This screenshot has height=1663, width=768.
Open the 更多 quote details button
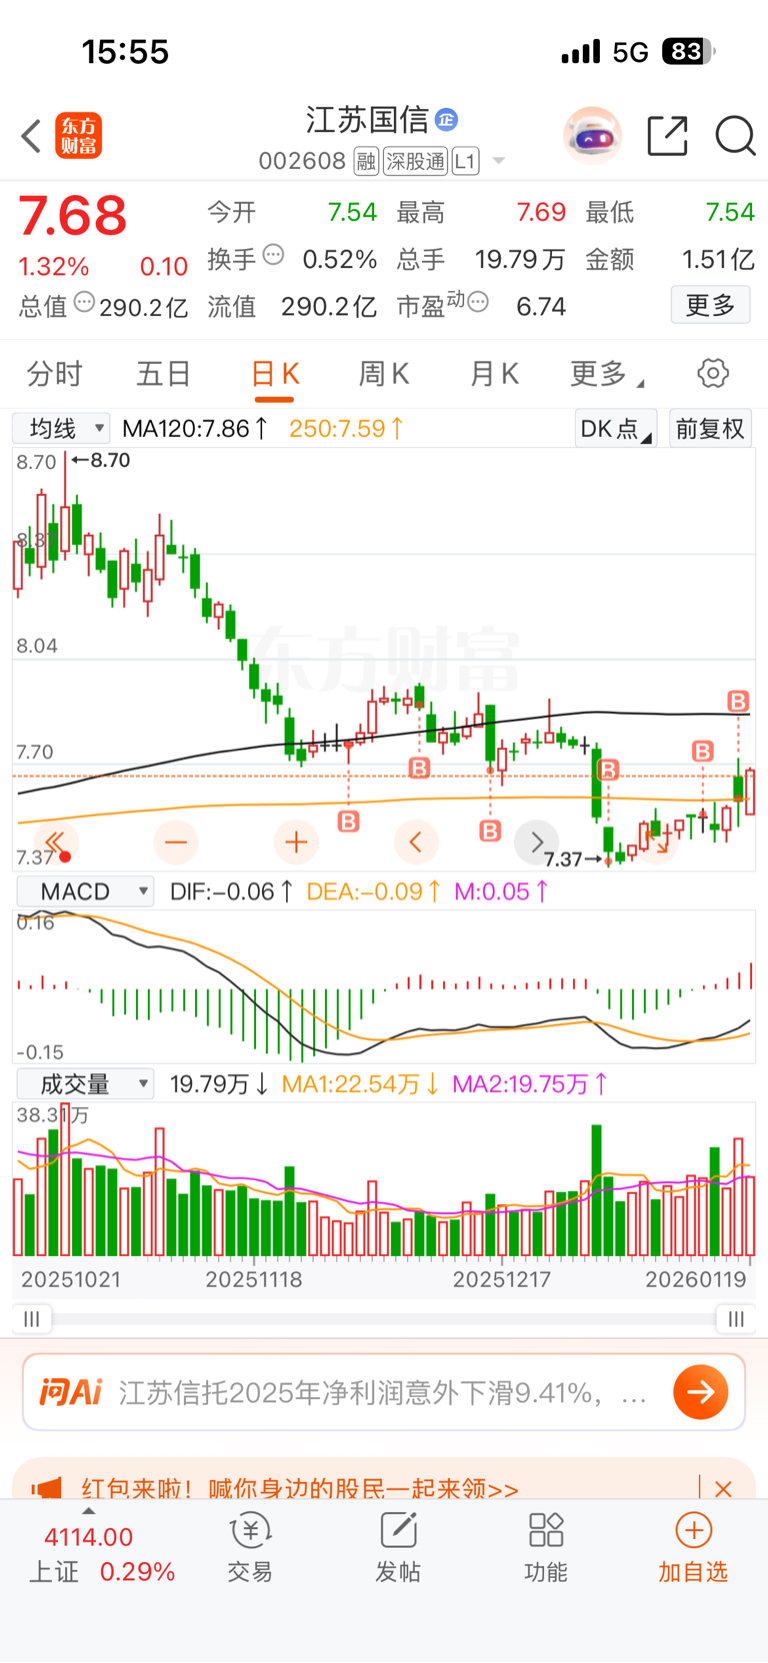pyautogui.click(x=710, y=305)
